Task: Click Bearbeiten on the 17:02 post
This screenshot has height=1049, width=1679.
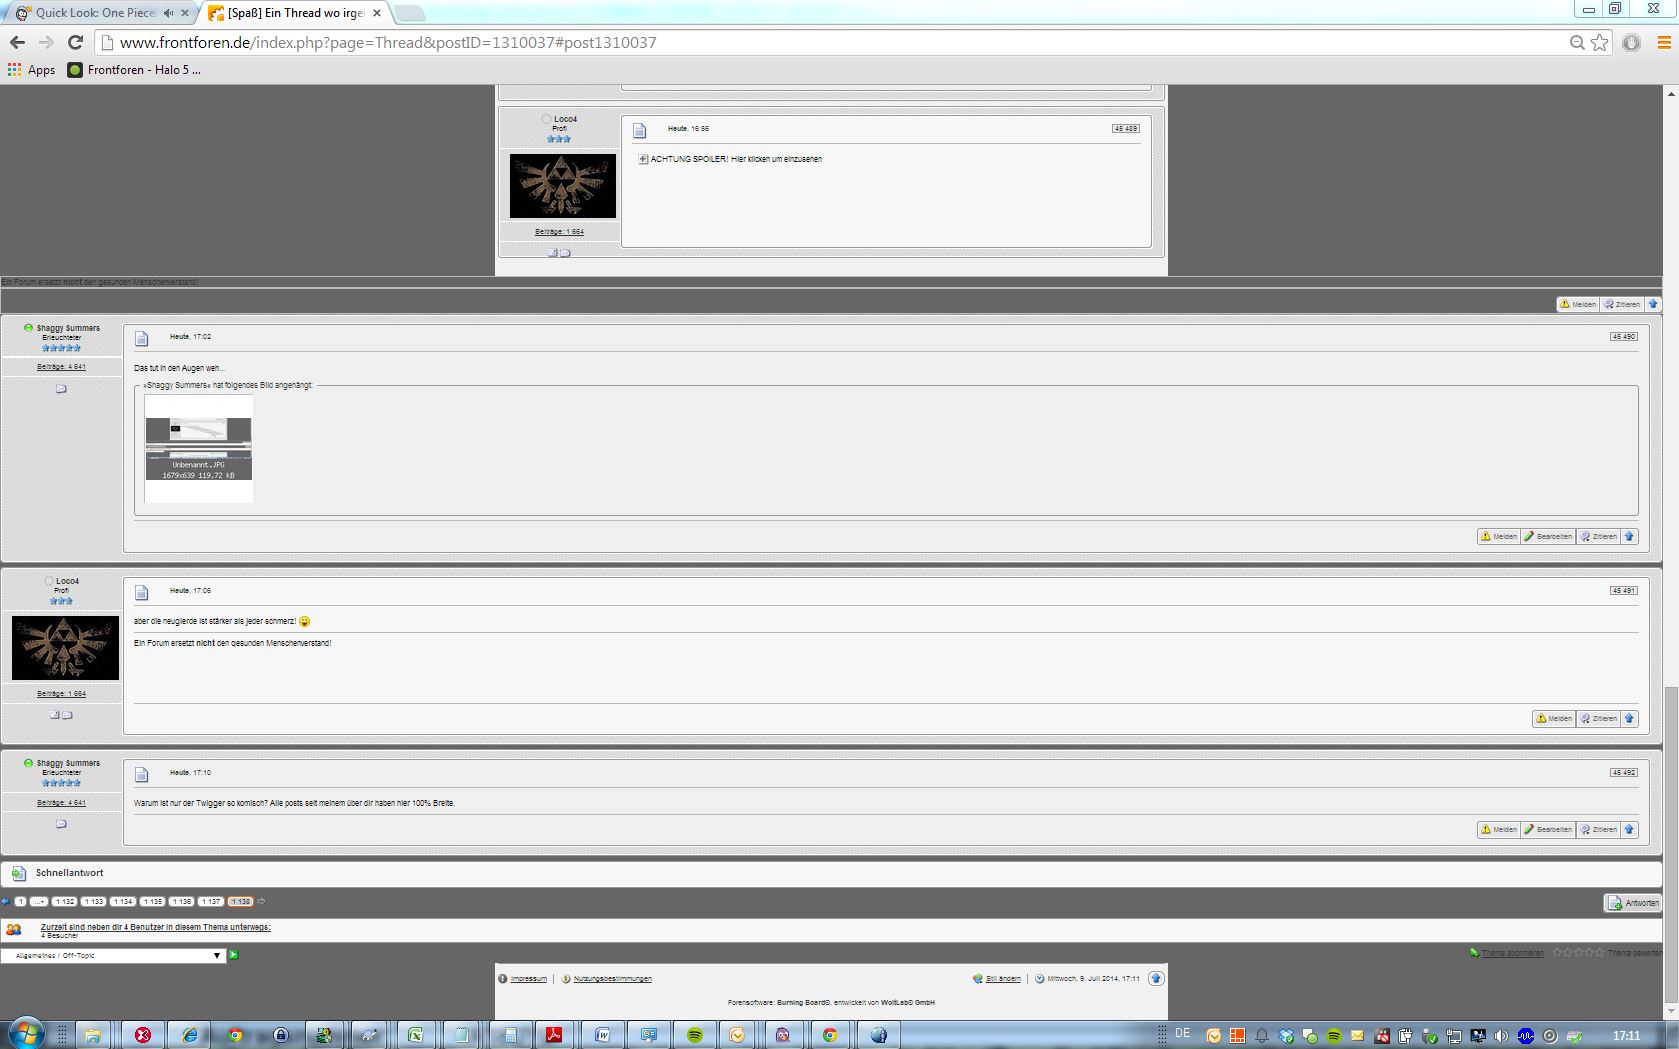Action: point(1548,536)
